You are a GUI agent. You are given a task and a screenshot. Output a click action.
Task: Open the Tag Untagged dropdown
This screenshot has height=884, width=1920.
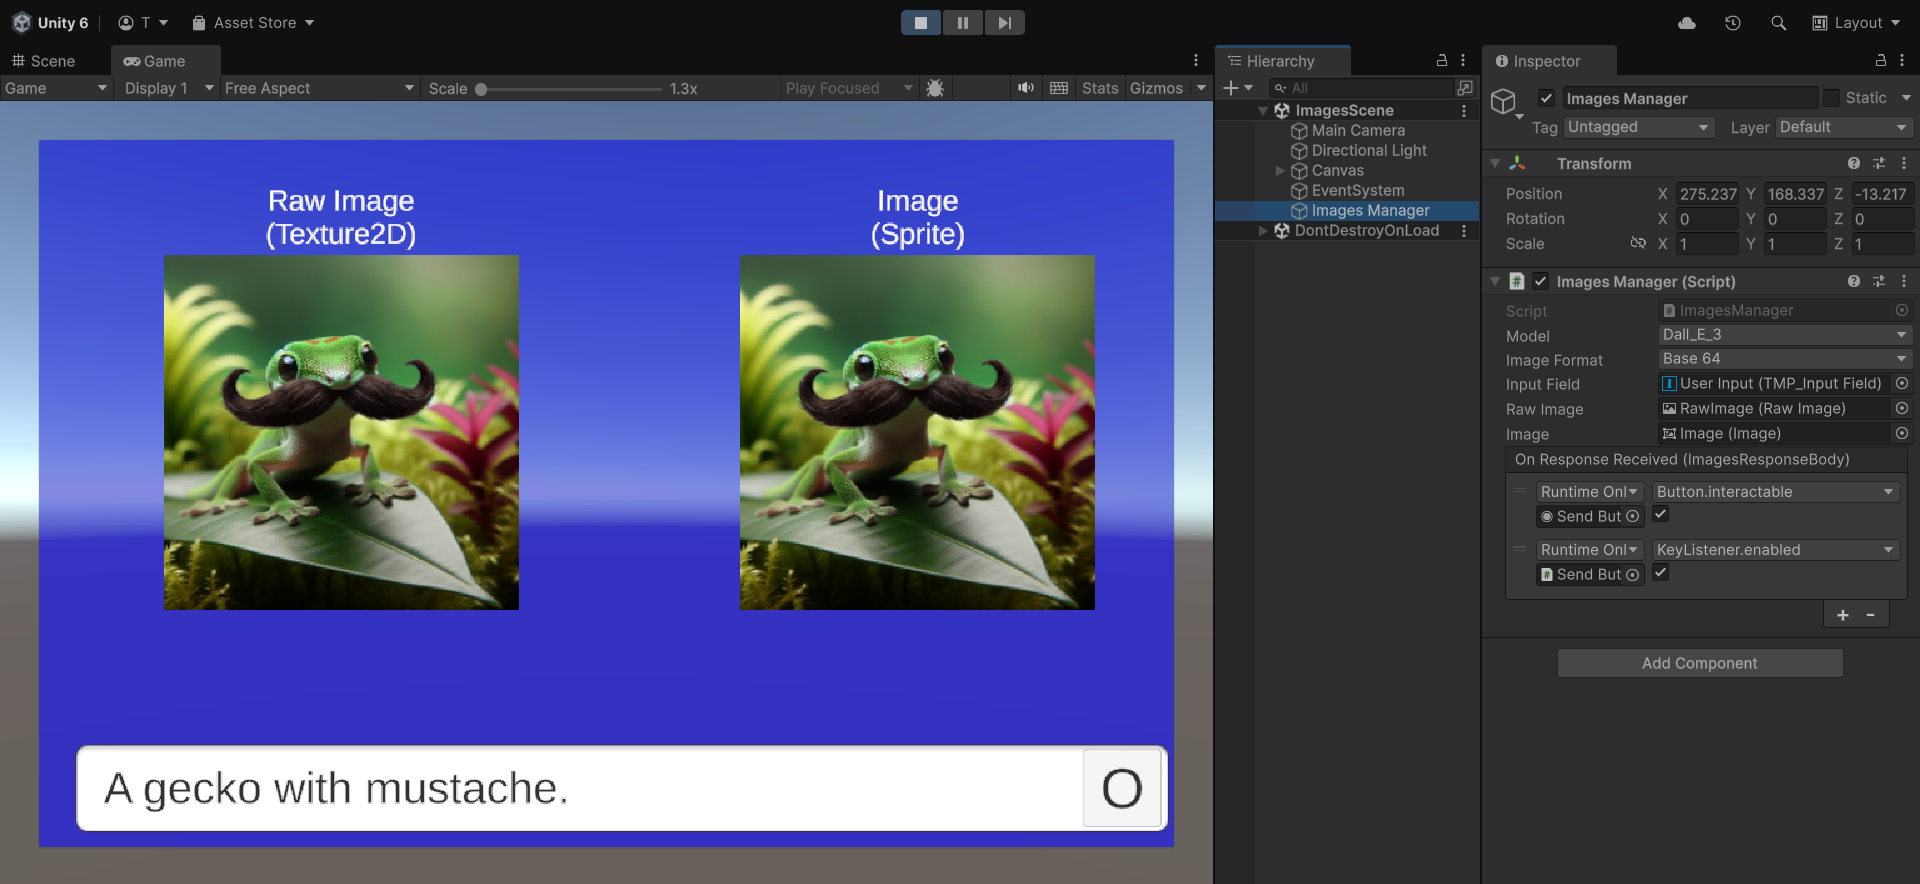[1639, 127]
